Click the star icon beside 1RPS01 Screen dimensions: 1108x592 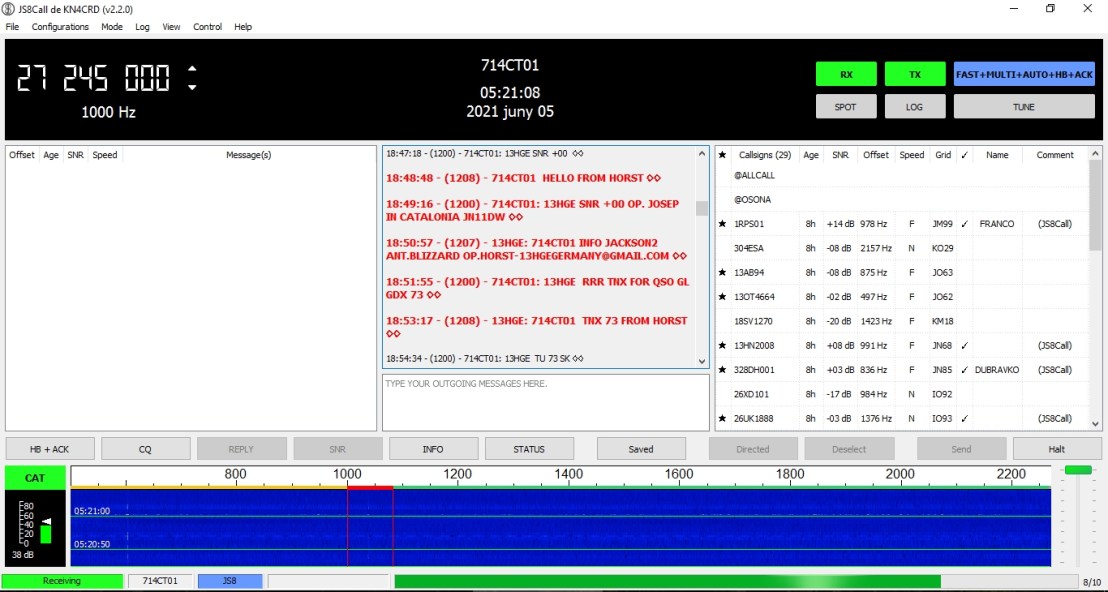click(722, 224)
